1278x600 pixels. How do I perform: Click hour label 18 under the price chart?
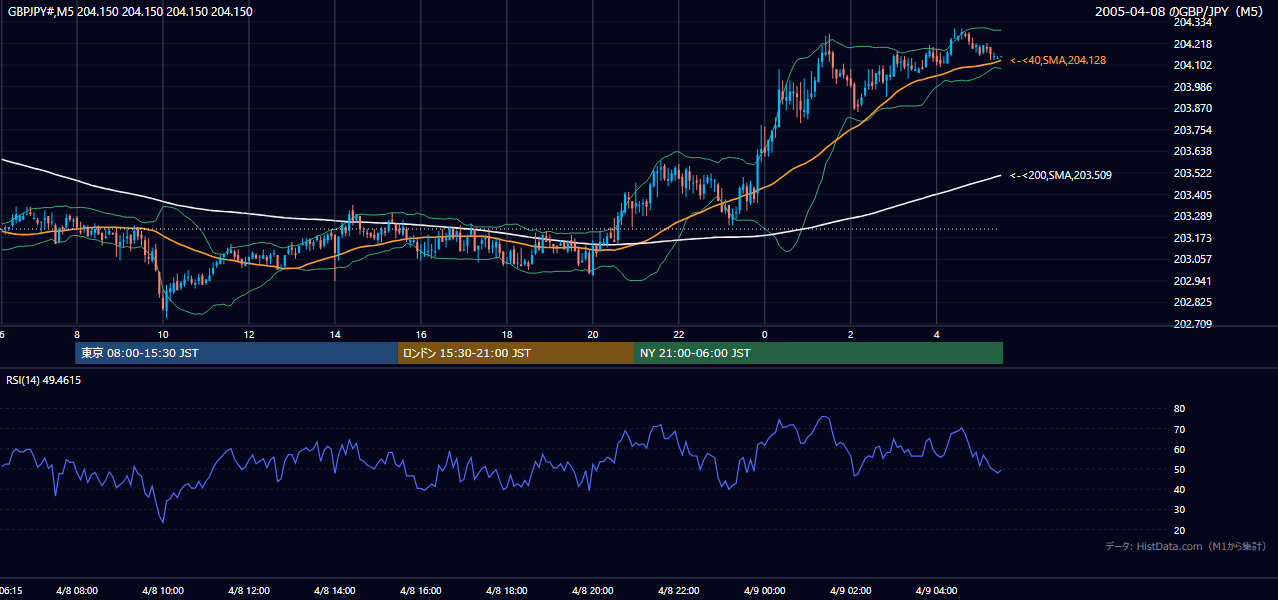tap(507, 334)
